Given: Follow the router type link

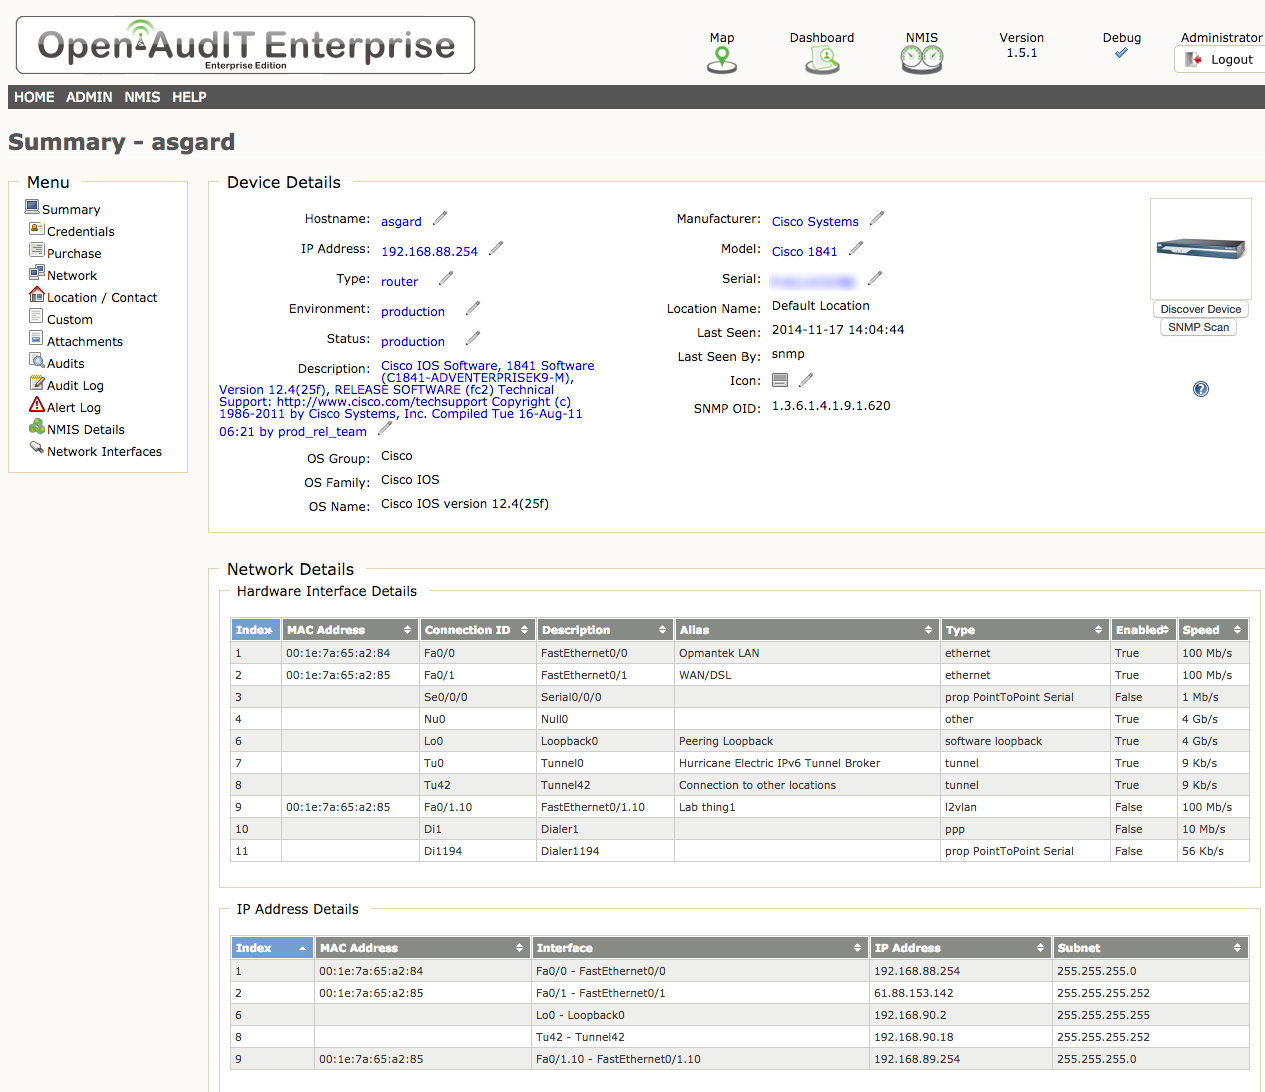Looking at the screenshot, I should (x=399, y=281).
